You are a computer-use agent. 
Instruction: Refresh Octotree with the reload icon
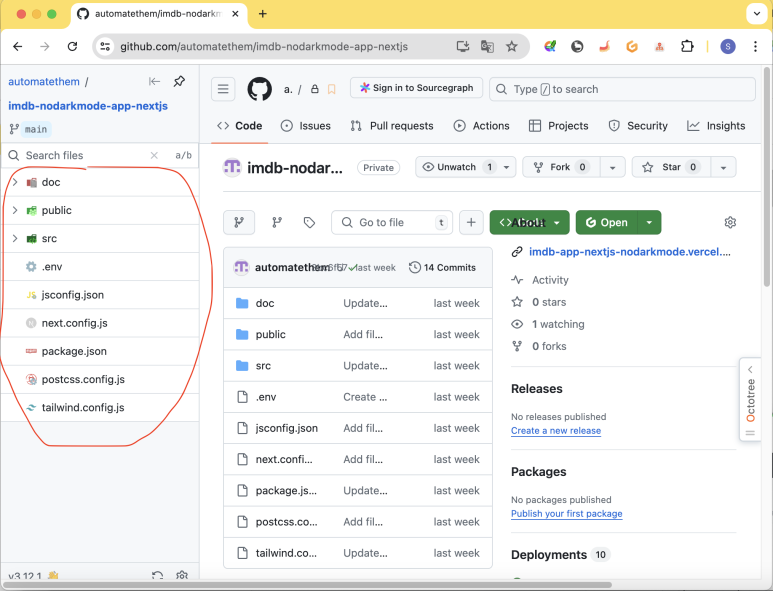coord(157,575)
